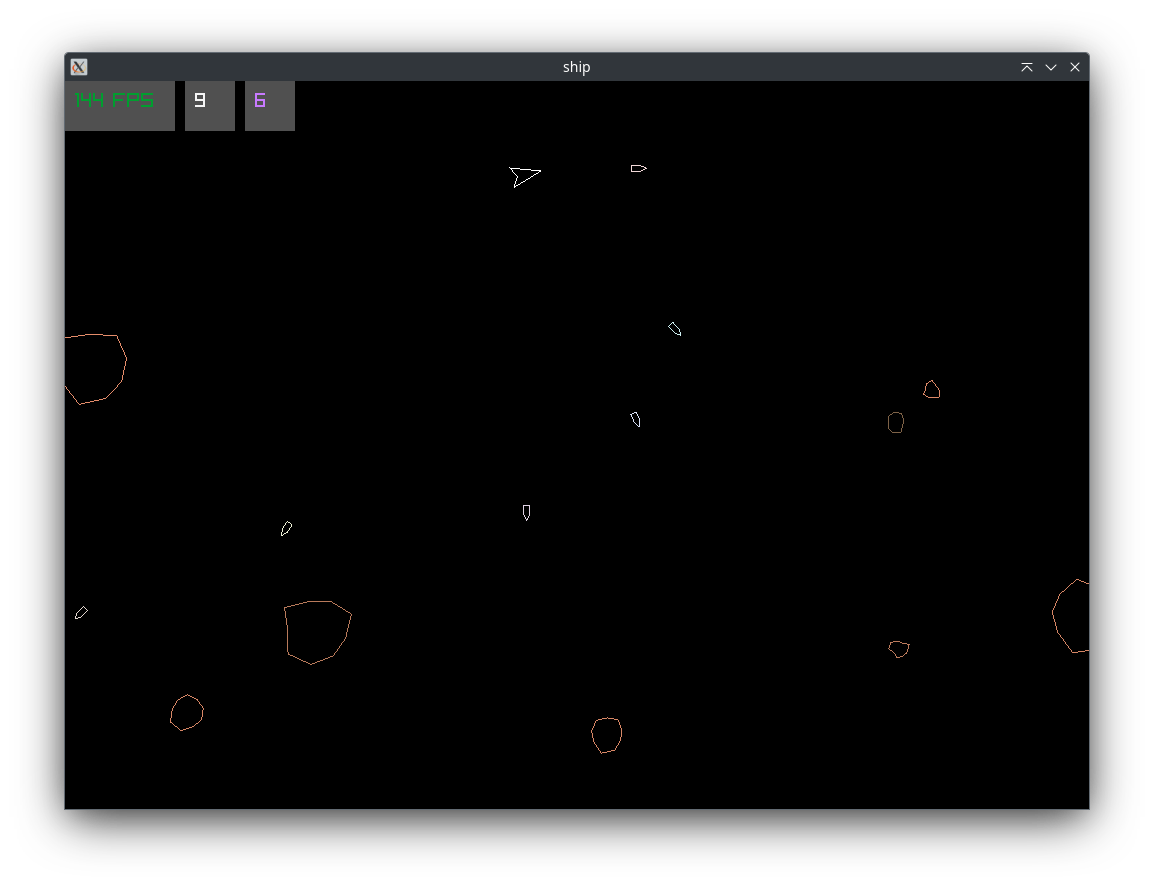This screenshot has width=1154, height=886.
Task: Minimize the ship window with chevron button
Action: (1051, 67)
